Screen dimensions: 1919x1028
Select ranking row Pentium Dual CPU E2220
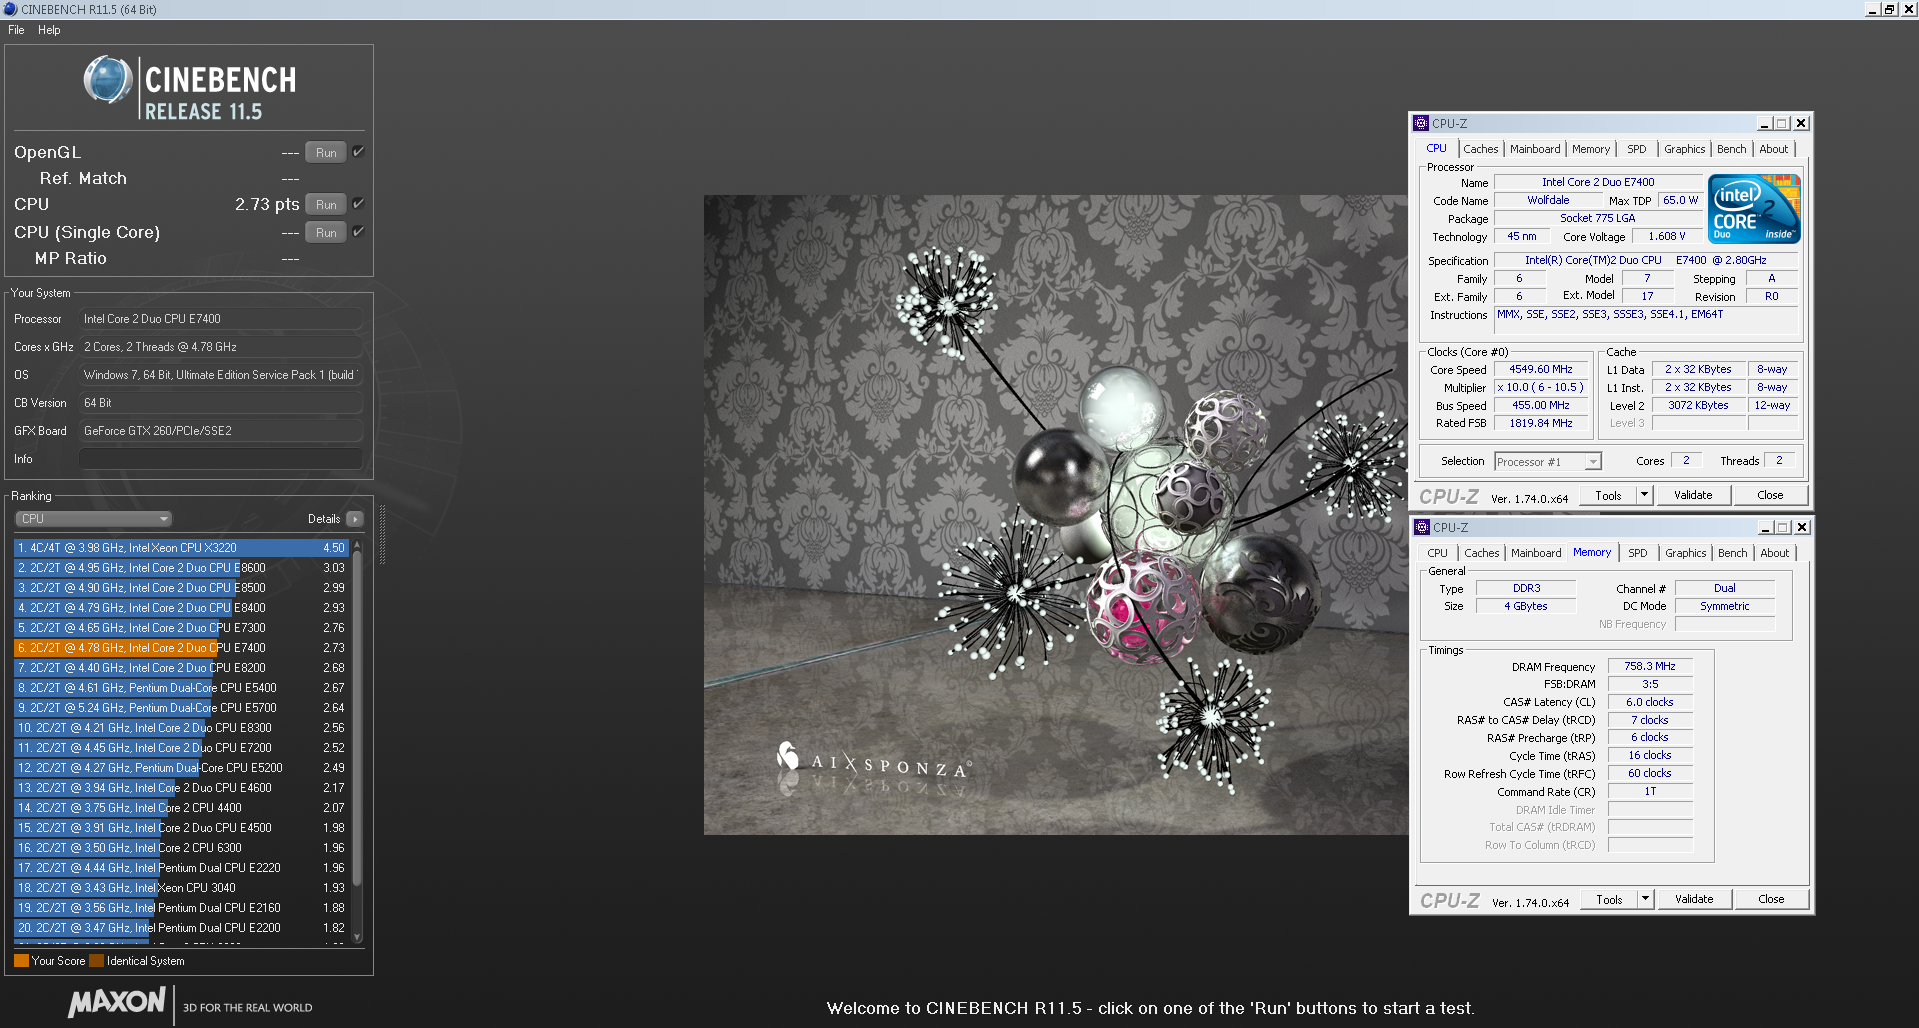[181, 868]
